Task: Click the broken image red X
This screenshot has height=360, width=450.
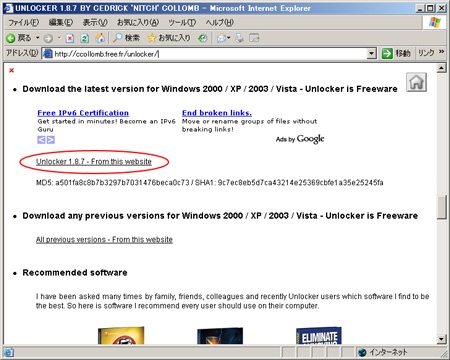Action: [x=11, y=70]
